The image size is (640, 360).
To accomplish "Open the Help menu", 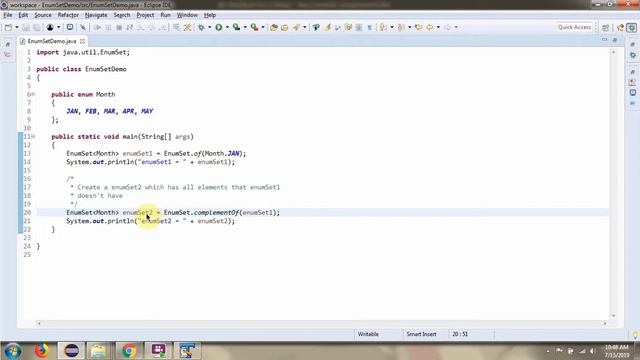I will coord(210,15).
